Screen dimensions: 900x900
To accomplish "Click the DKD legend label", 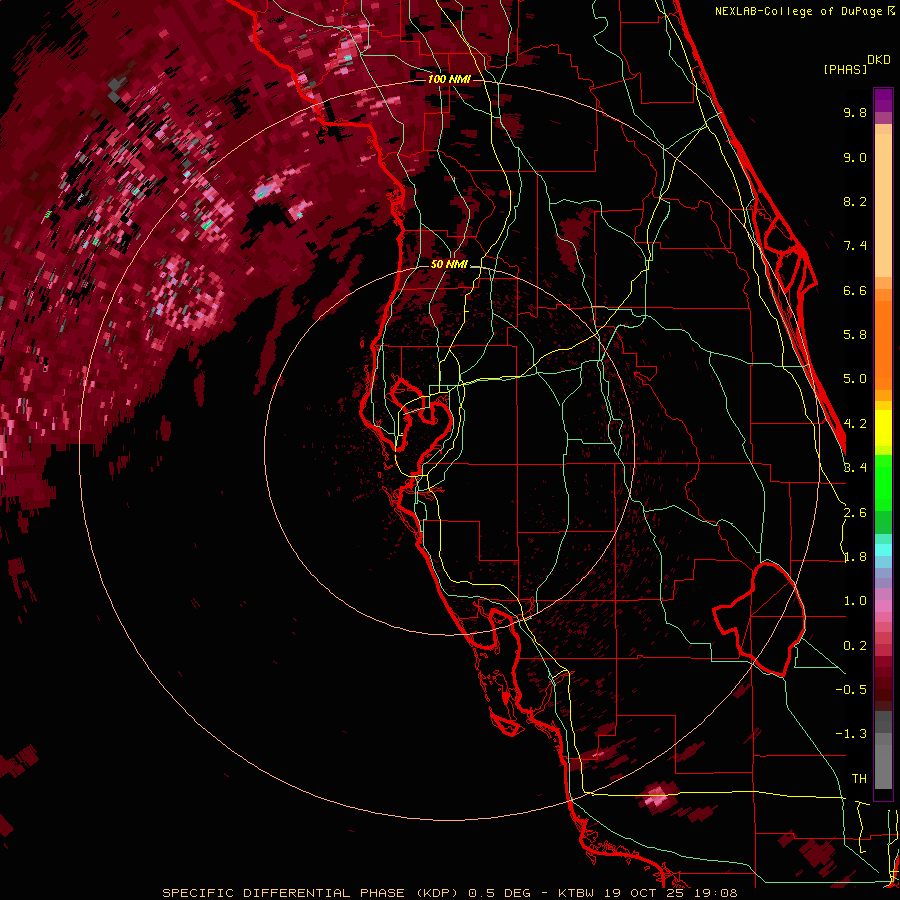I will click(879, 60).
